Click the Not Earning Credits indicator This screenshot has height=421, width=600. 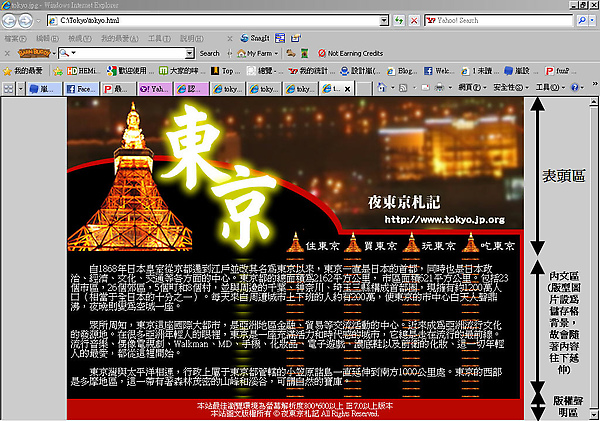click(351, 53)
